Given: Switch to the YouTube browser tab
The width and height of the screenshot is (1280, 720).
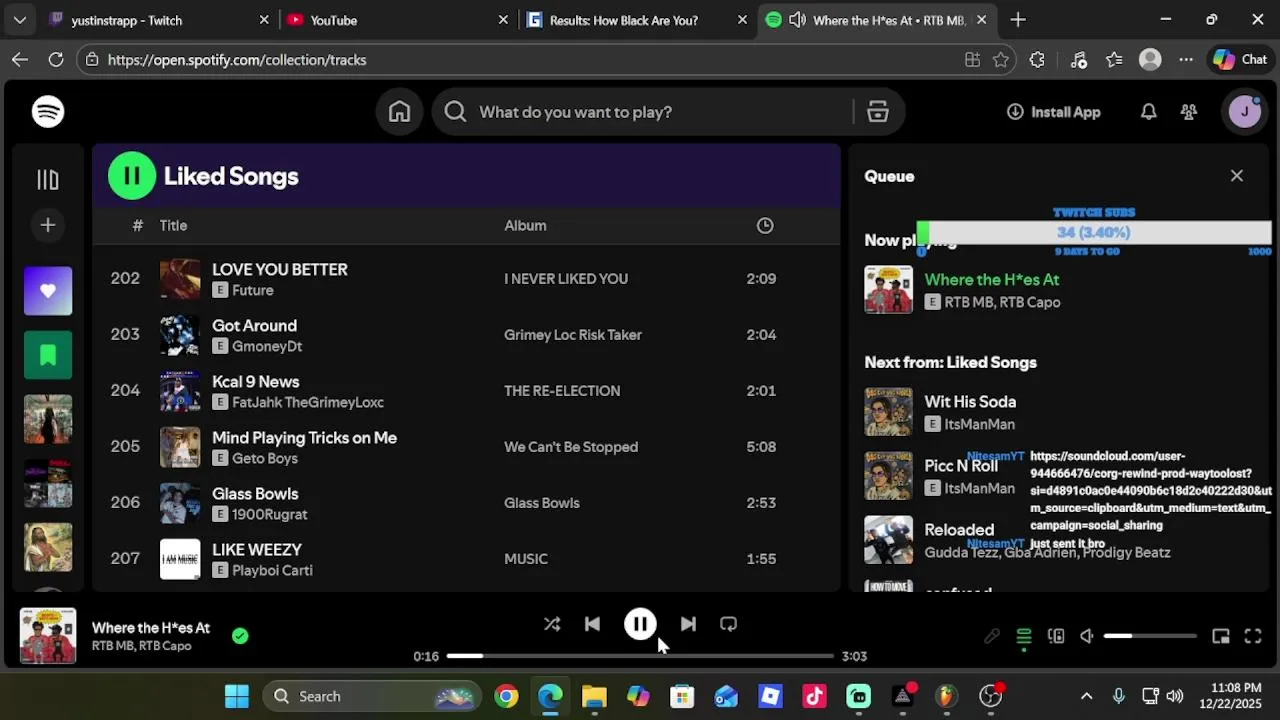Looking at the screenshot, I should coord(396,20).
